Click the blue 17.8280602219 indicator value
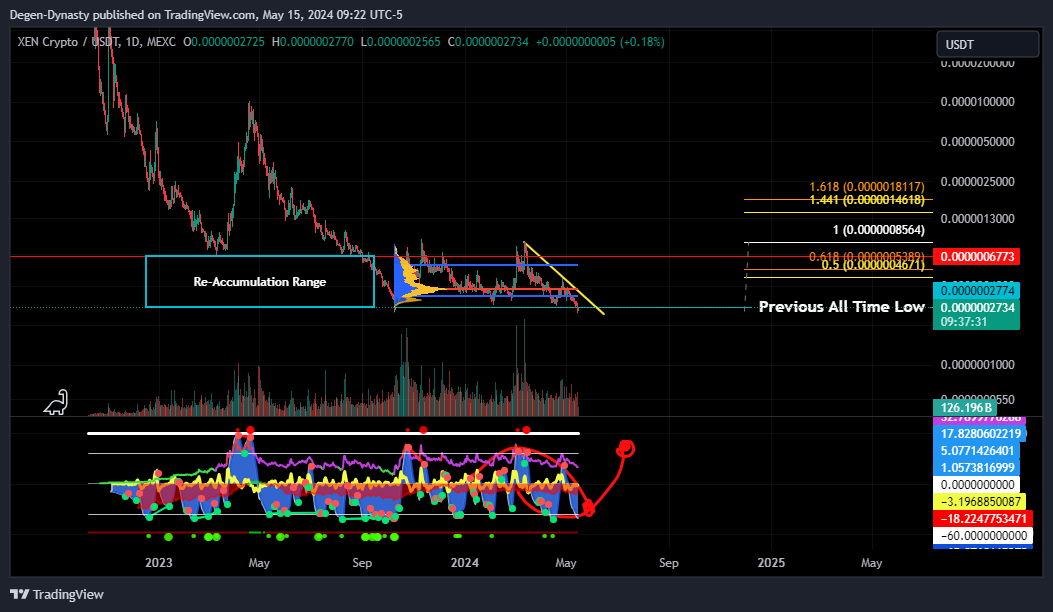 click(x=980, y=434)
